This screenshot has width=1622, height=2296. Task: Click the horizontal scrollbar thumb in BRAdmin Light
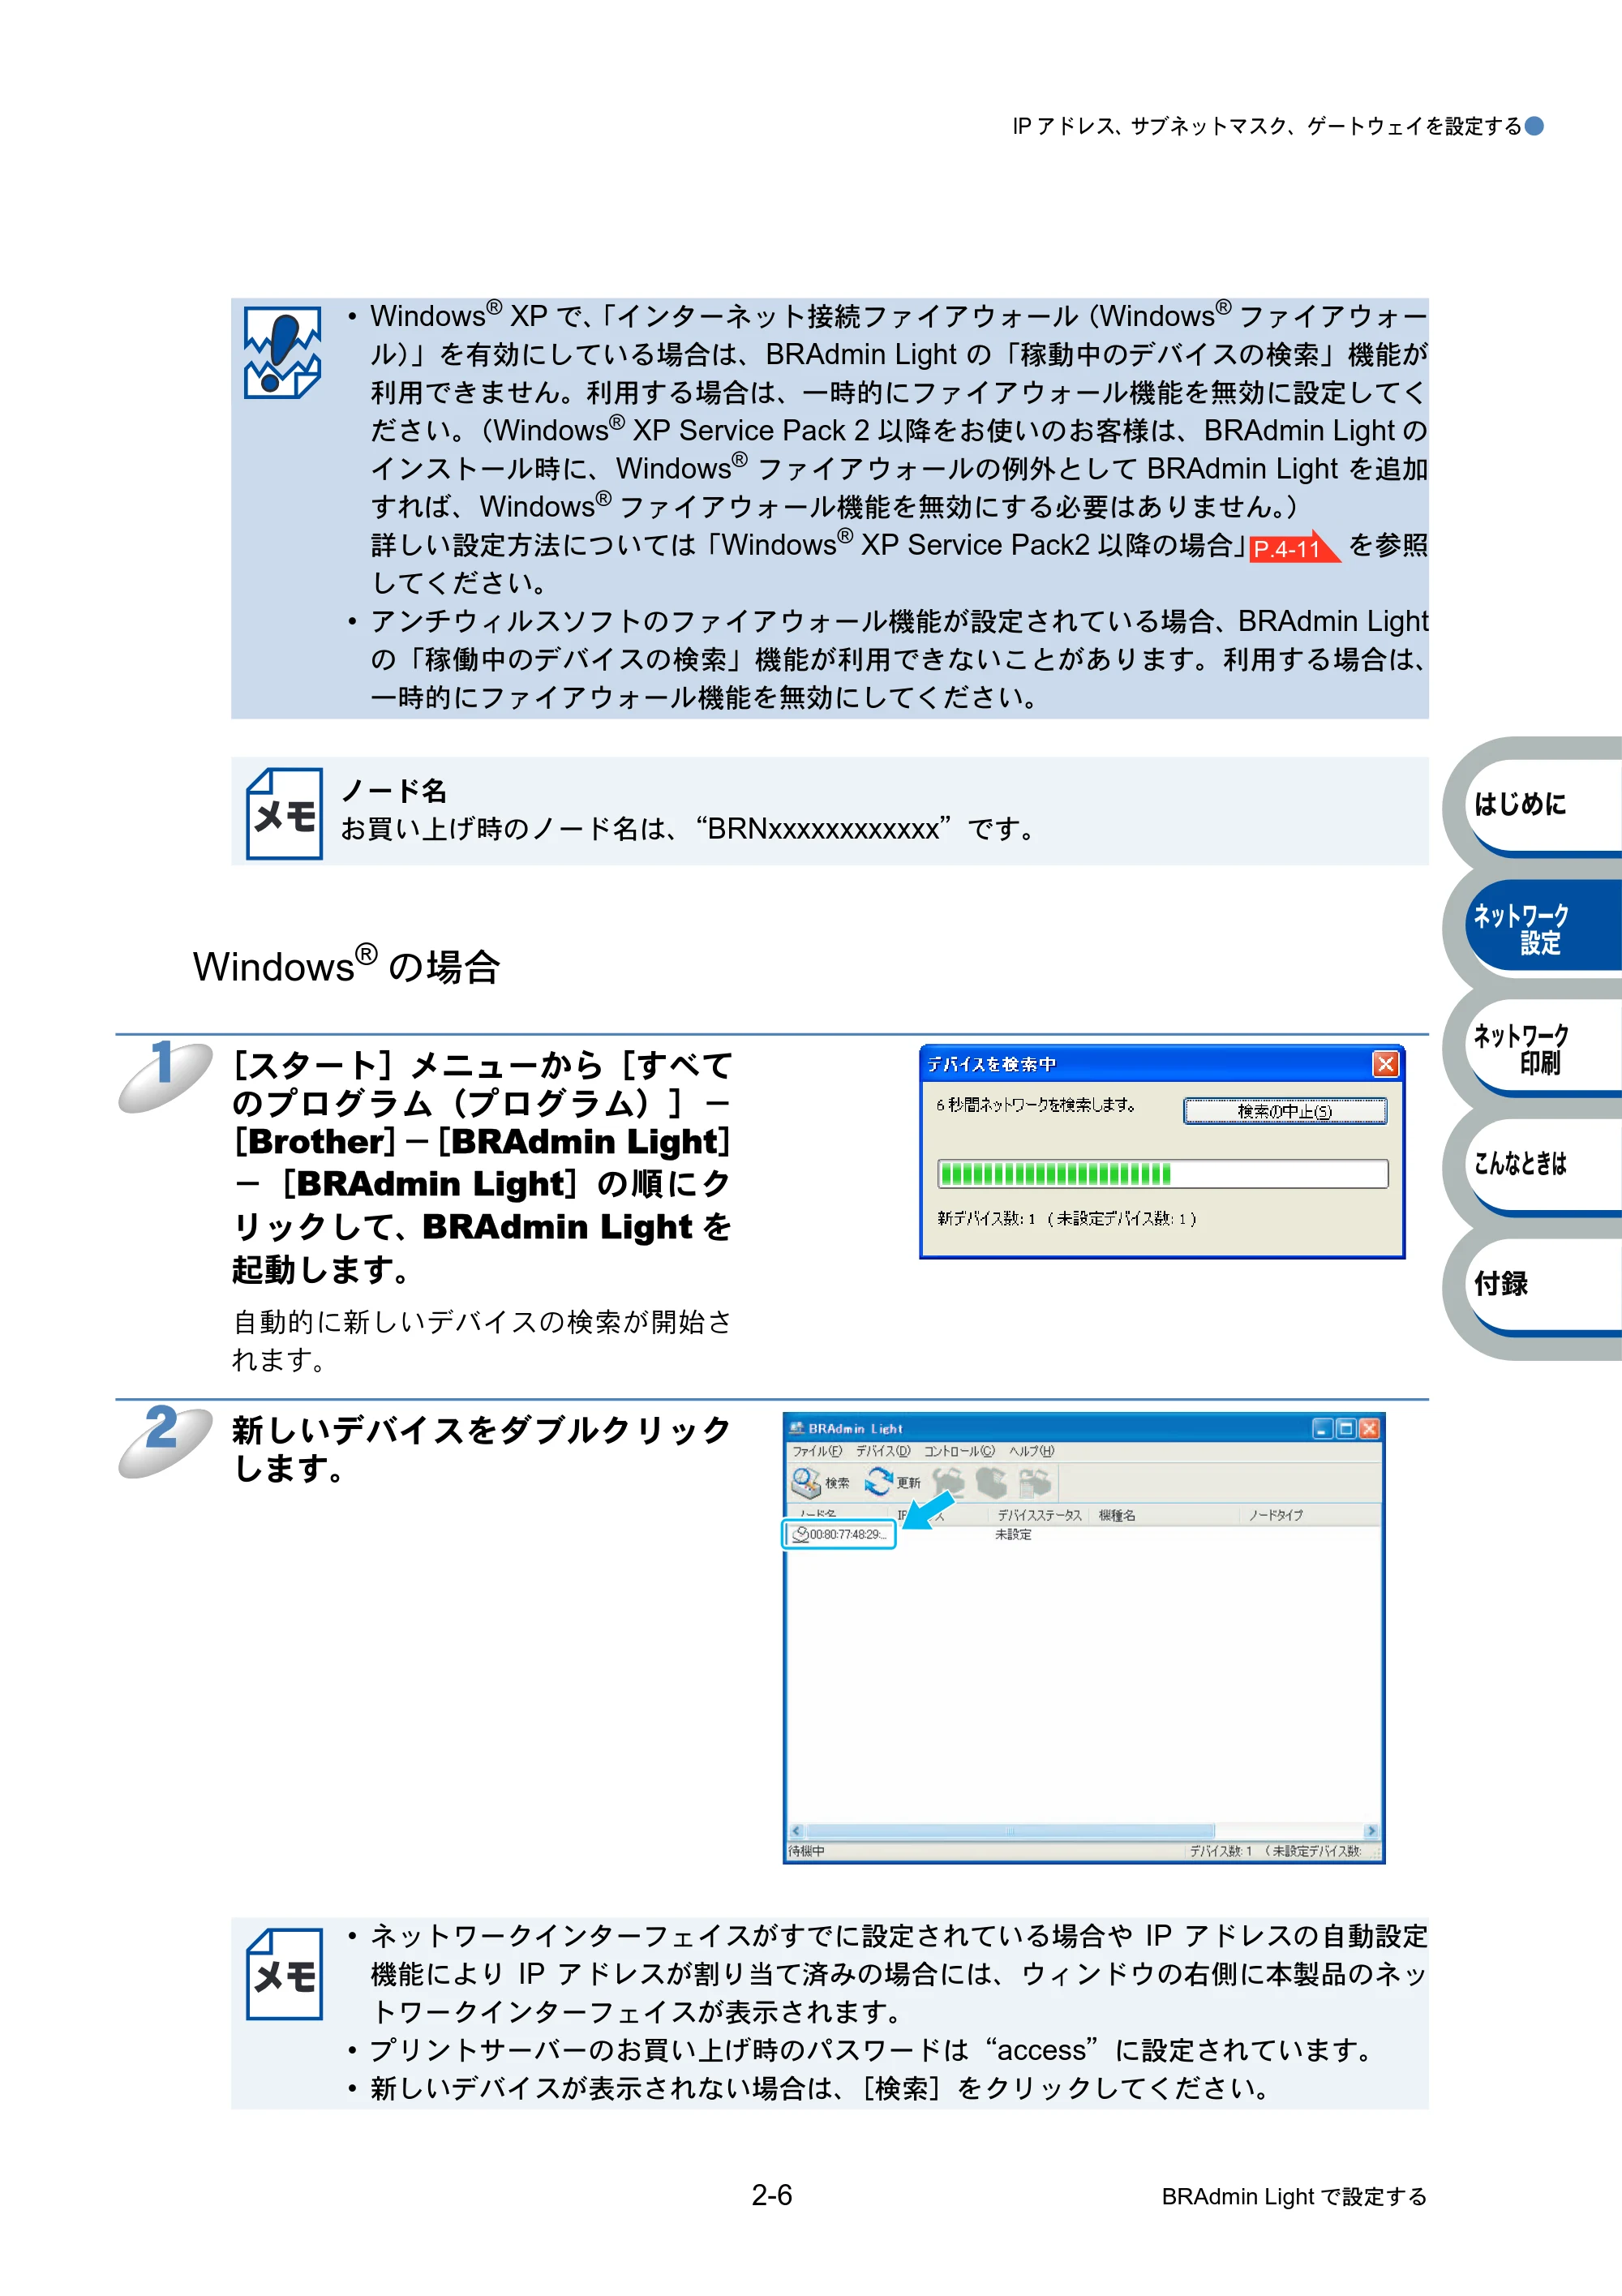click(x=1010, y=1831)
